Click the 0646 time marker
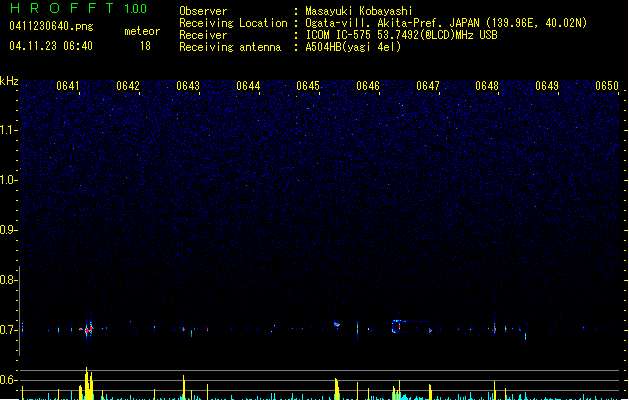Image resolution: width=629 pixels, height=400 pixels. click(x=368, y=86)
